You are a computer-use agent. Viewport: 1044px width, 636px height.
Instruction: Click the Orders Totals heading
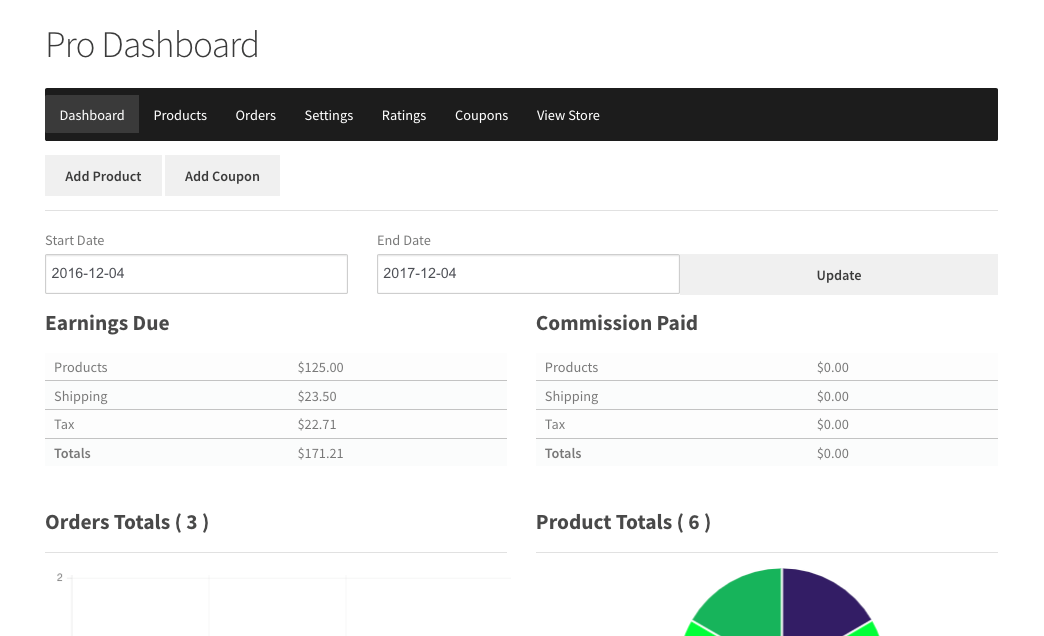point(127,522)
